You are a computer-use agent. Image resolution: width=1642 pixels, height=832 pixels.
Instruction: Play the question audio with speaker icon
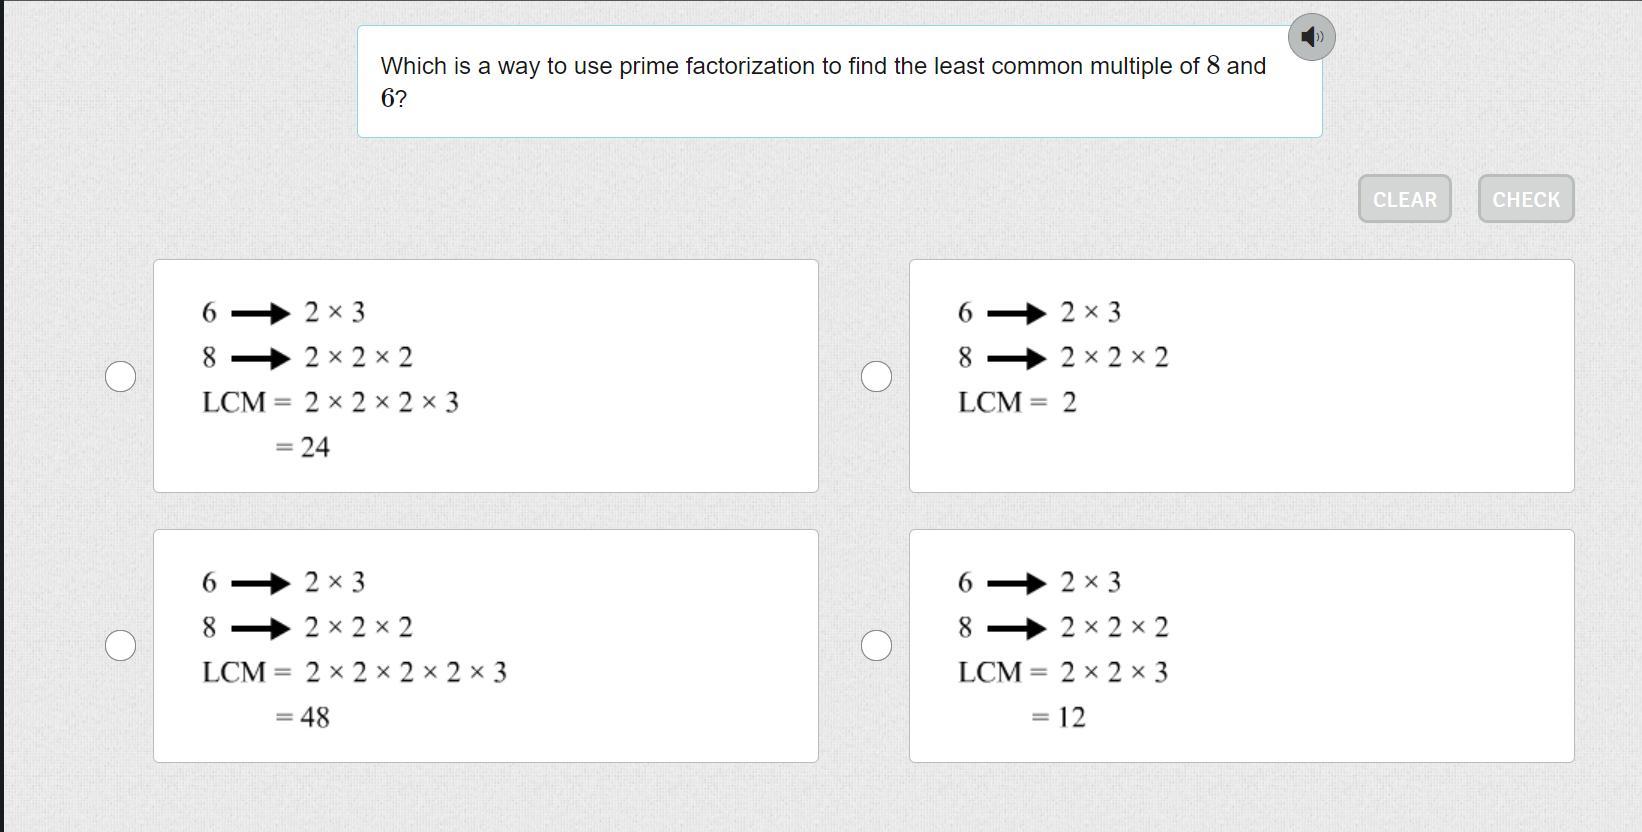tap(1311, 38)
